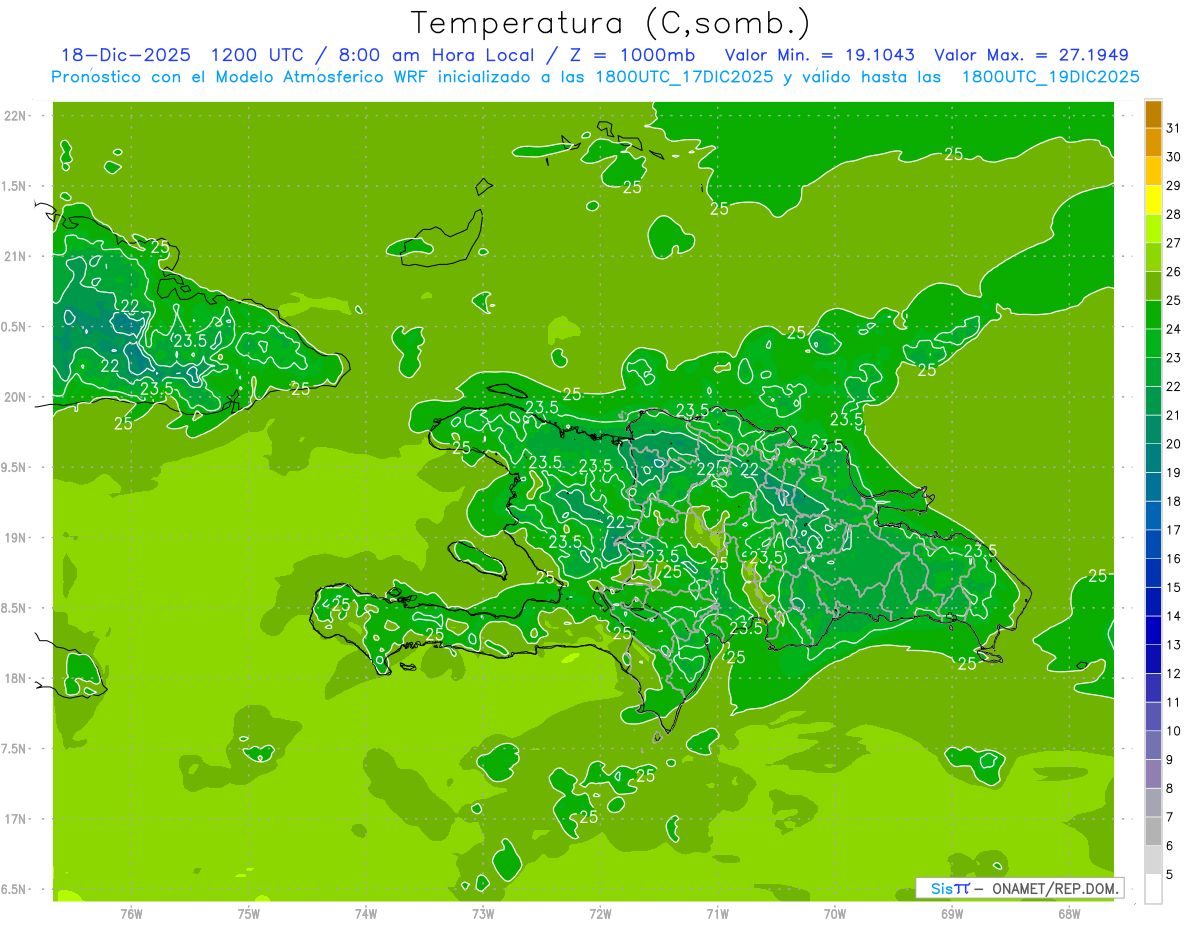Click the "8.5N" latitude axis label

point(15,608)
